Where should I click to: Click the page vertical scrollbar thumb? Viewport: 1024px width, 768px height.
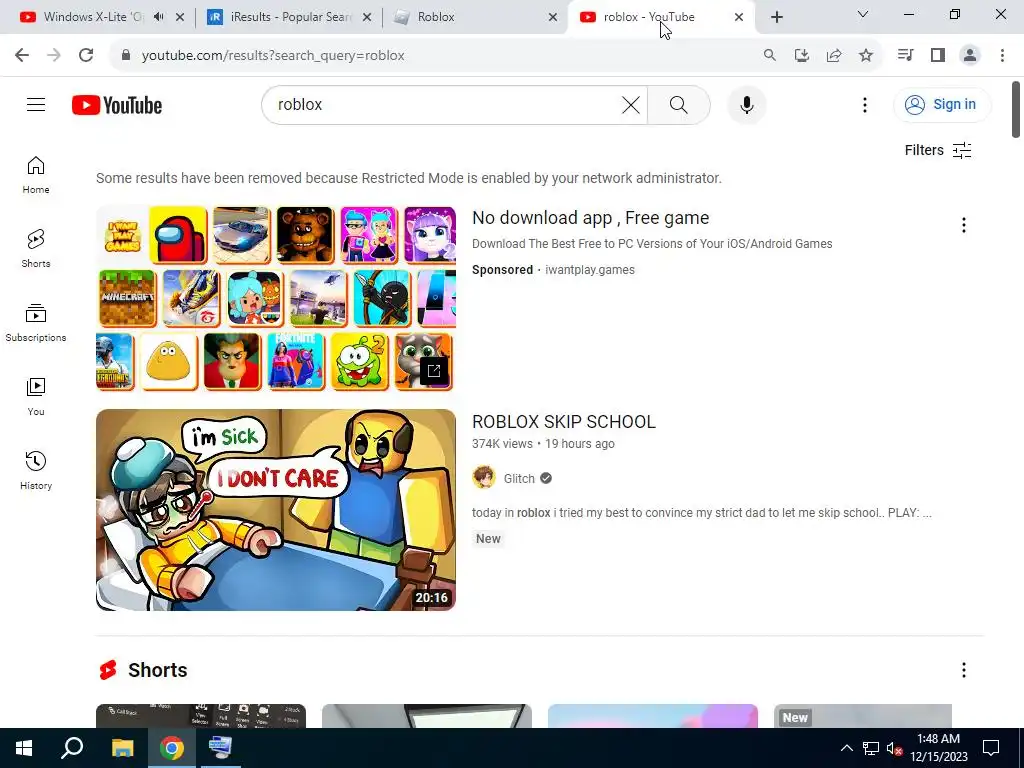1016,110
